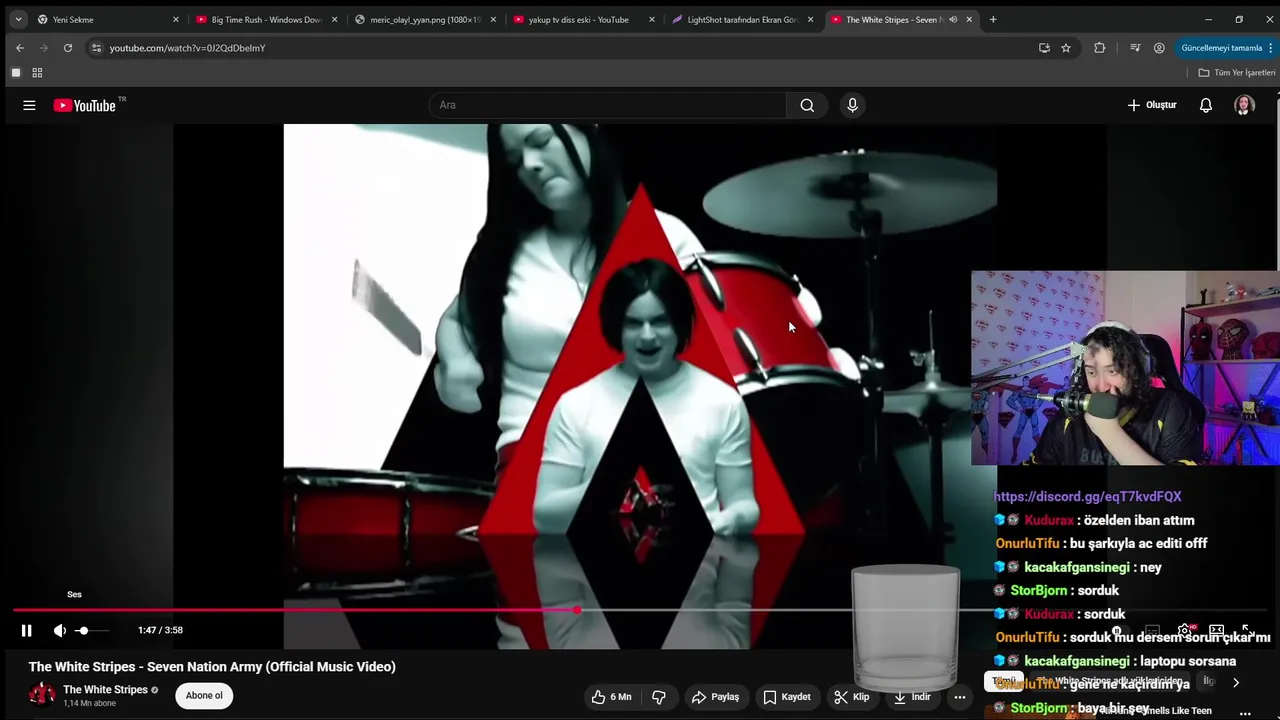
Task: Focus the Ara search input field
Action: pos(608,105)
